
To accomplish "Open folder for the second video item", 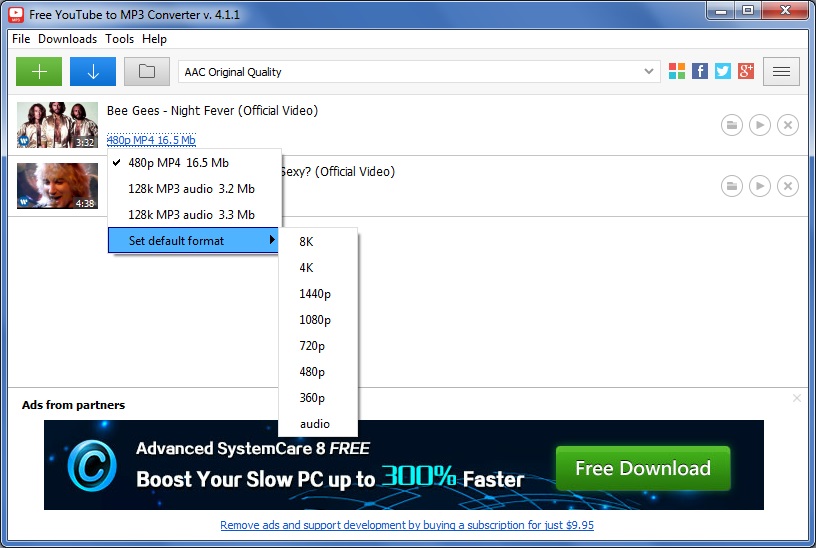I will pos(732,186).
